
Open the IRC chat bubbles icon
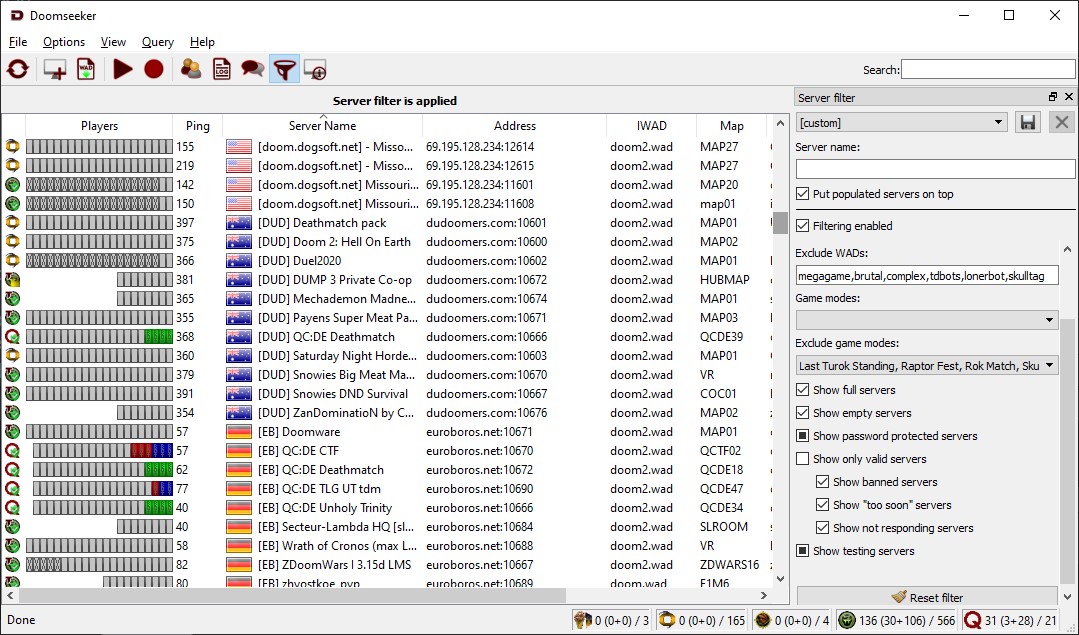coord(253,69)
